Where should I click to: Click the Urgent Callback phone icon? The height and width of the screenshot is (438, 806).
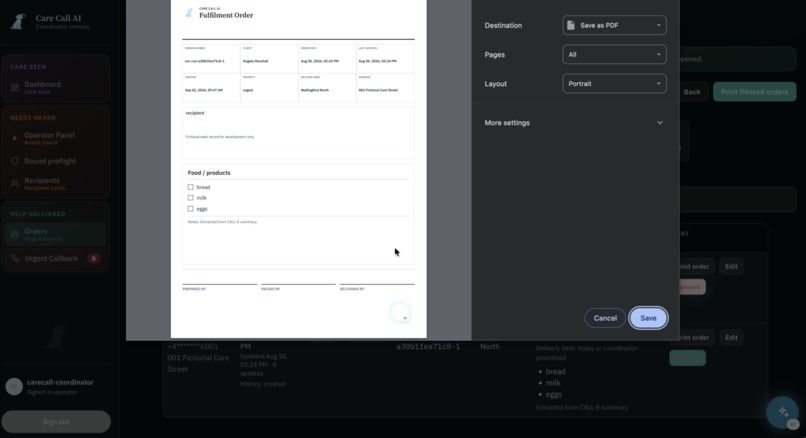pyautogui.click(x=15, y=259)
